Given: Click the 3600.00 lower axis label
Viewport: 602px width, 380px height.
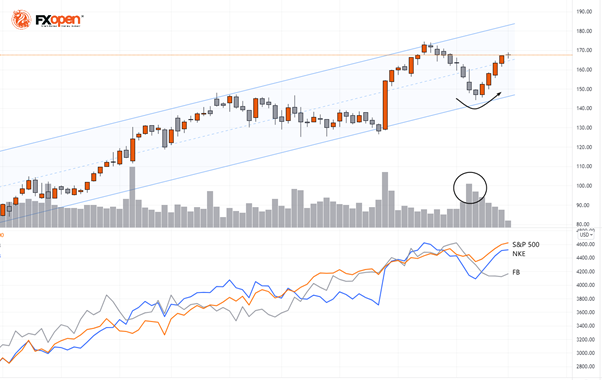Looking at the screenshot, I should (x=585, y=312).
